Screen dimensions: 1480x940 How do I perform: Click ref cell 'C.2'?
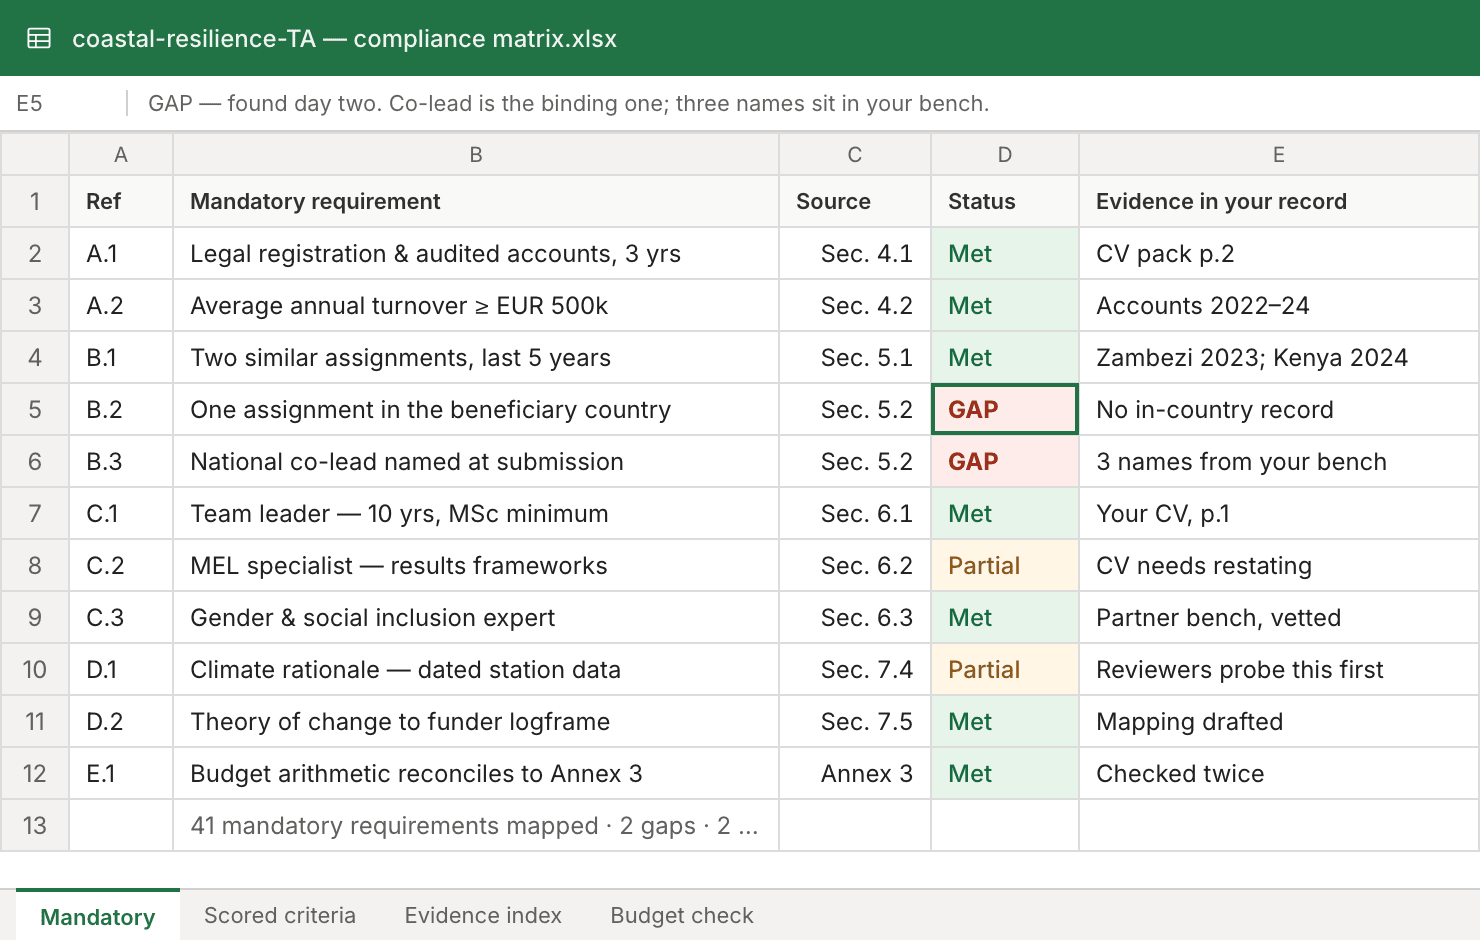tap(121, 565)
